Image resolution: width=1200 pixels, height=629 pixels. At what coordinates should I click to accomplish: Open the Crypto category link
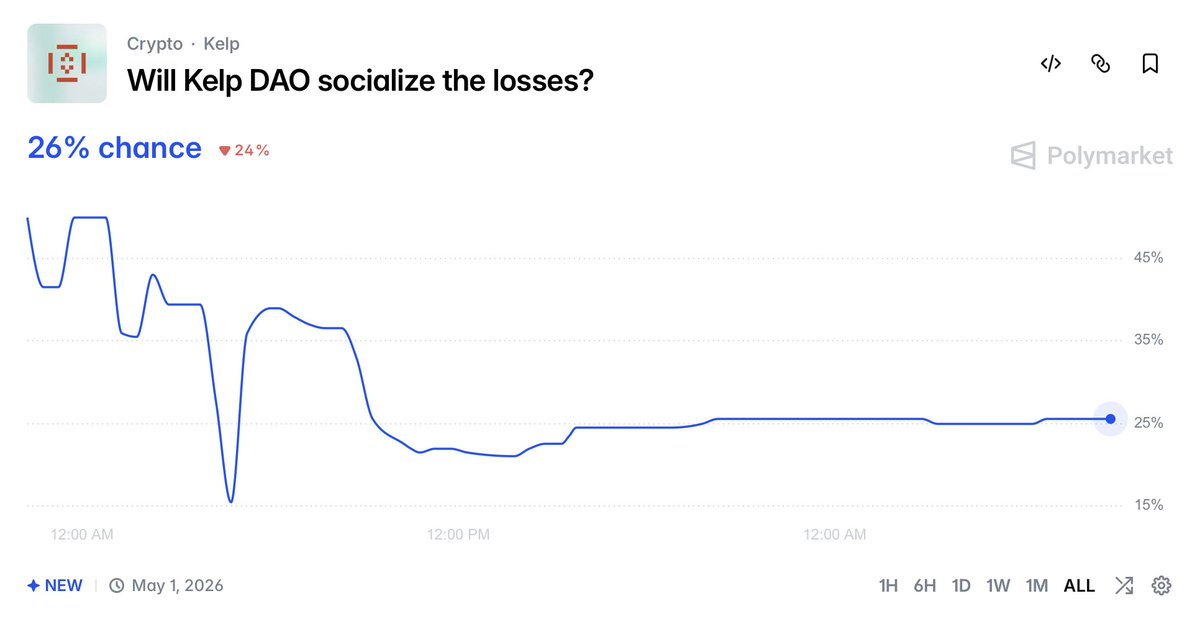[x=155, y=44]
